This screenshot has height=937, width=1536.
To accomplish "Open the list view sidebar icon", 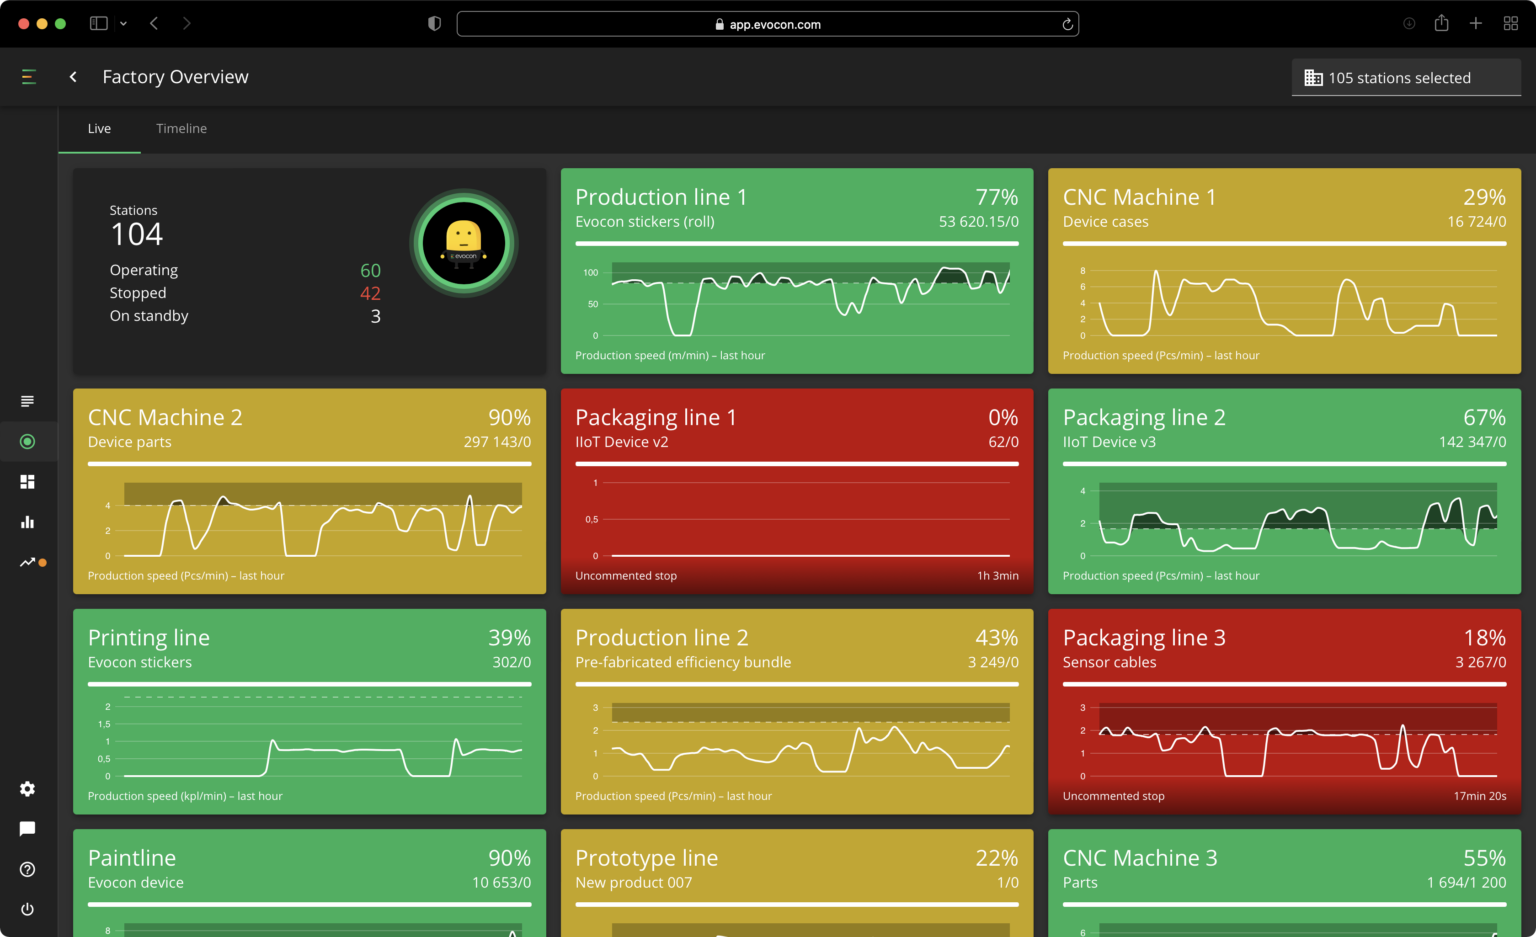I will (27, 401).
